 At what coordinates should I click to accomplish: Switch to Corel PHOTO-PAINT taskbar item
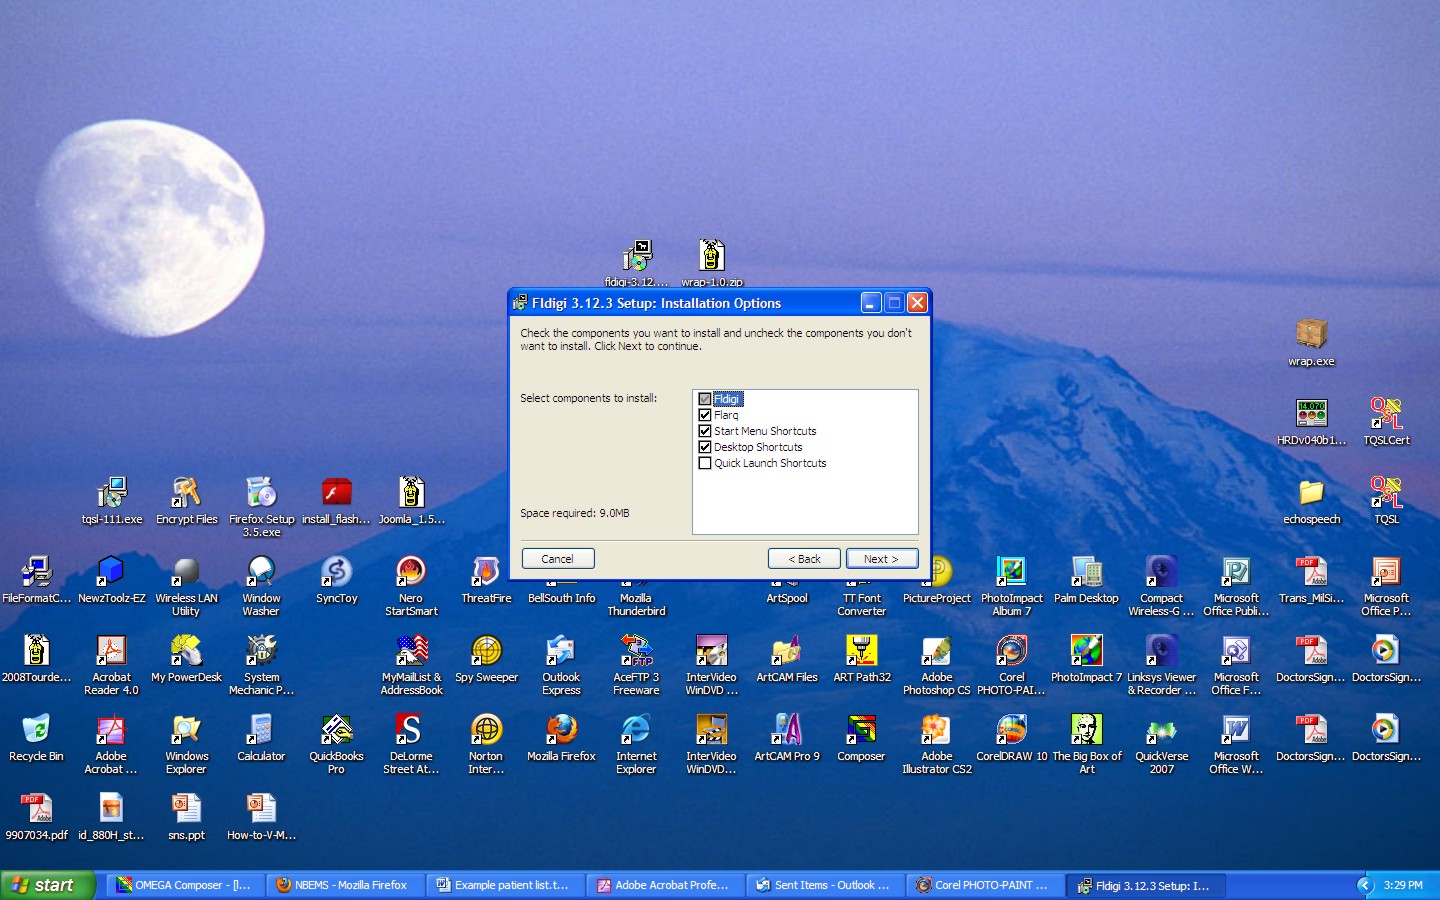(987, 885)
